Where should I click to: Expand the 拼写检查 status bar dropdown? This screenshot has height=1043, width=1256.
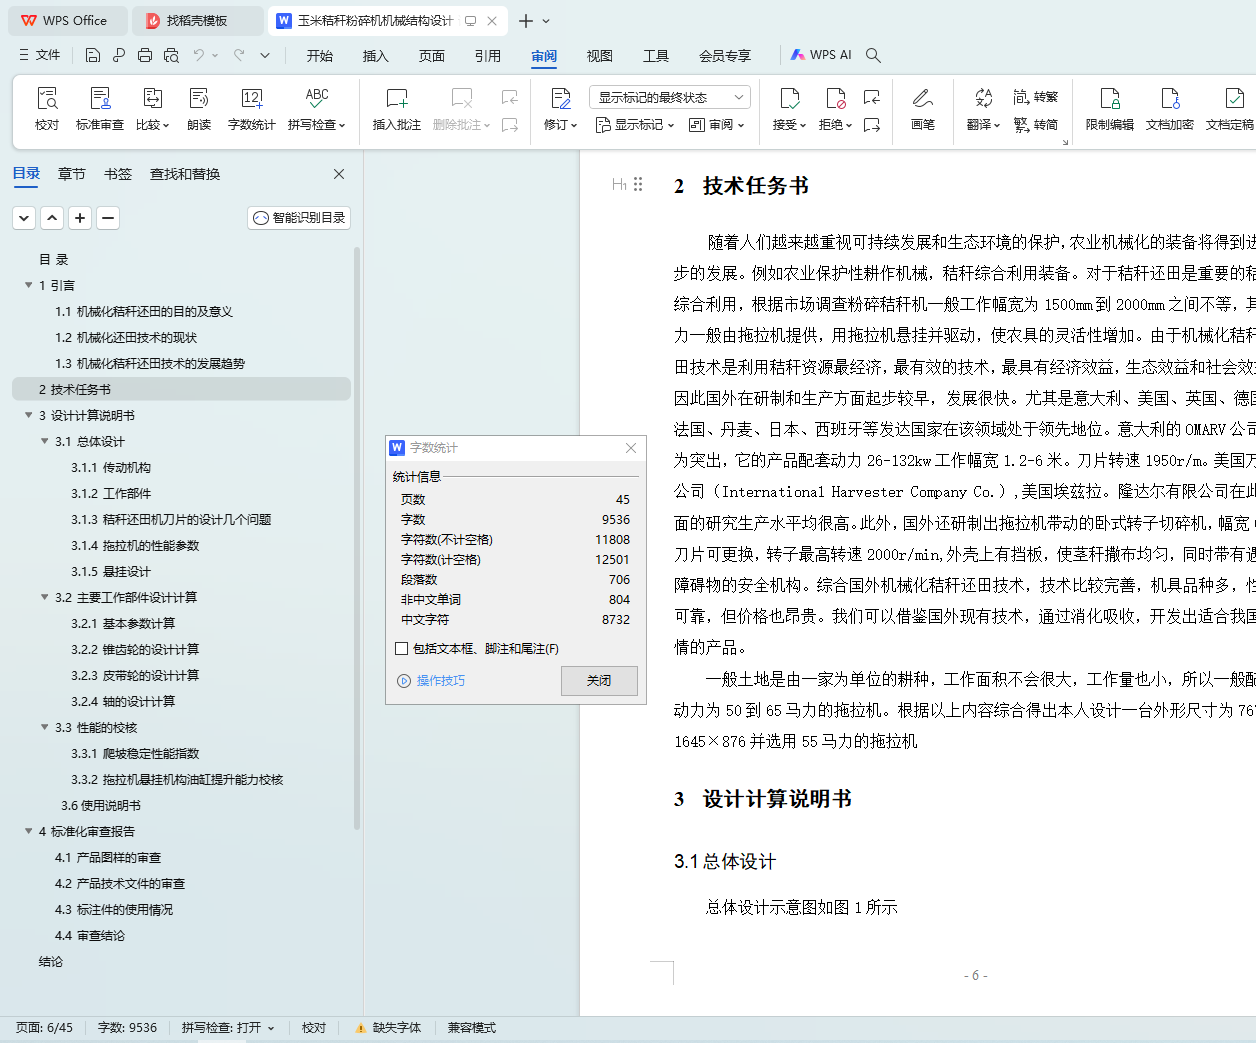click(x=271, y=1028)
